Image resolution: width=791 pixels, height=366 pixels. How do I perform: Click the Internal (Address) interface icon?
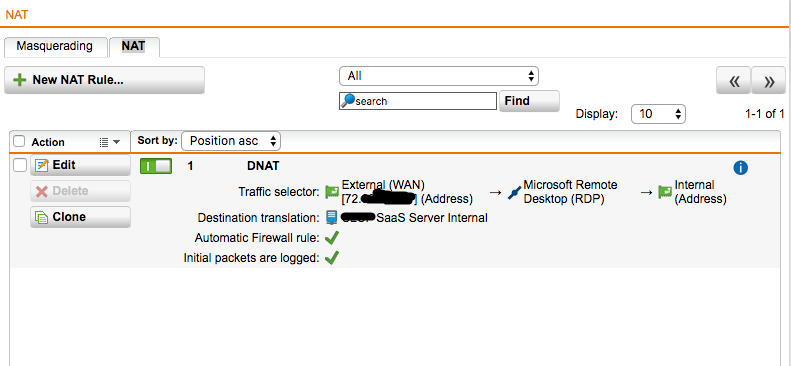(665, 192)
